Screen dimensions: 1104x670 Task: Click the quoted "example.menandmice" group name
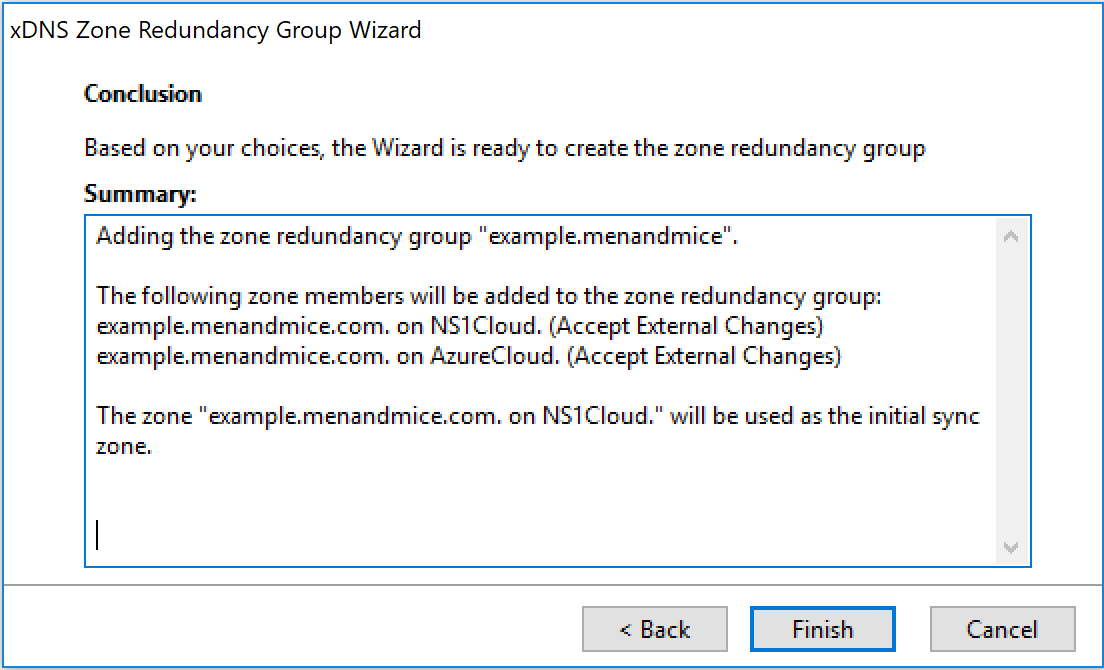[606, 236]
